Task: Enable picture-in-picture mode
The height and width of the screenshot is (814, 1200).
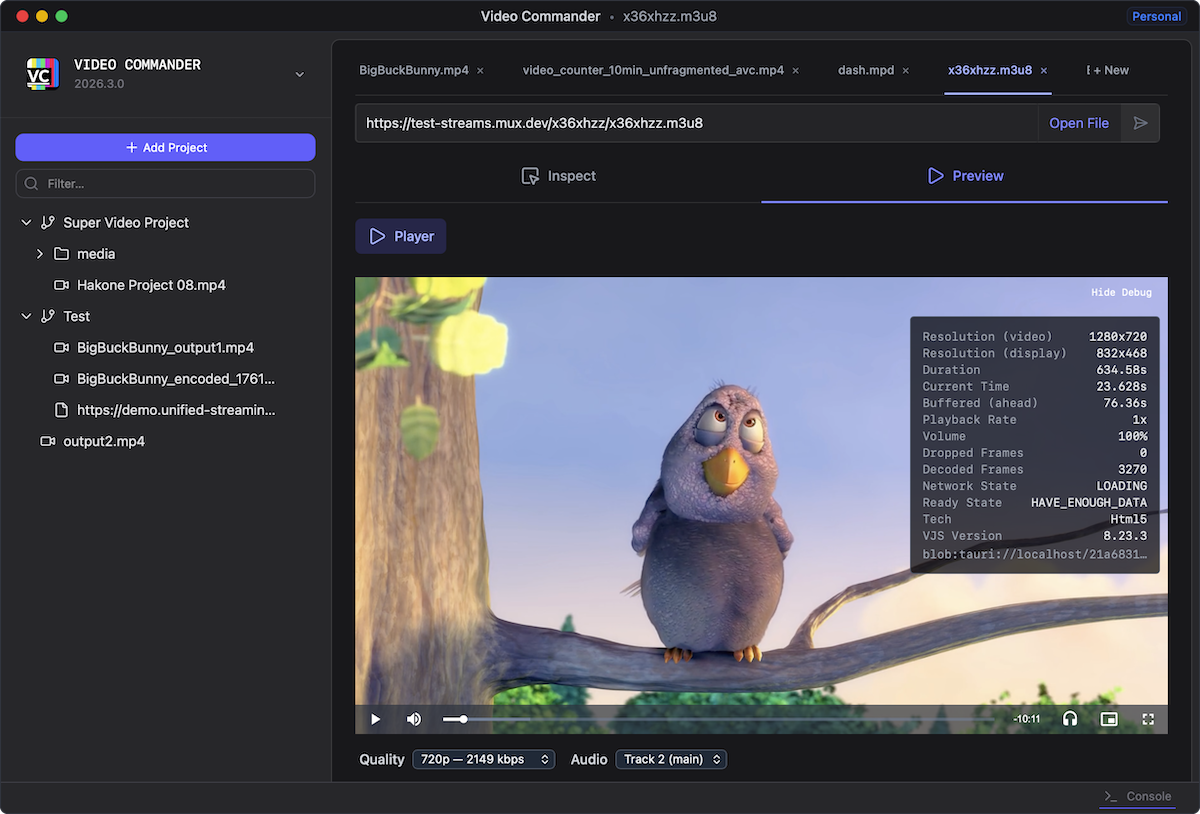Action: point(1108,719)
